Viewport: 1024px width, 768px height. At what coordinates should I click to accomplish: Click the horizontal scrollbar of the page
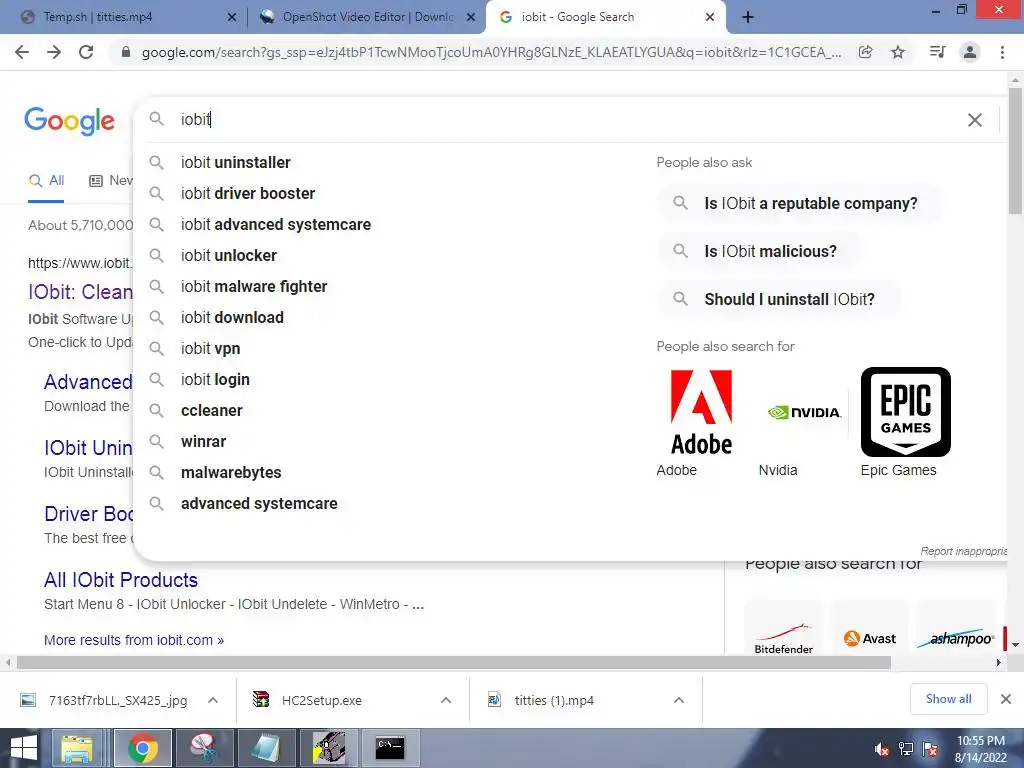454,663
